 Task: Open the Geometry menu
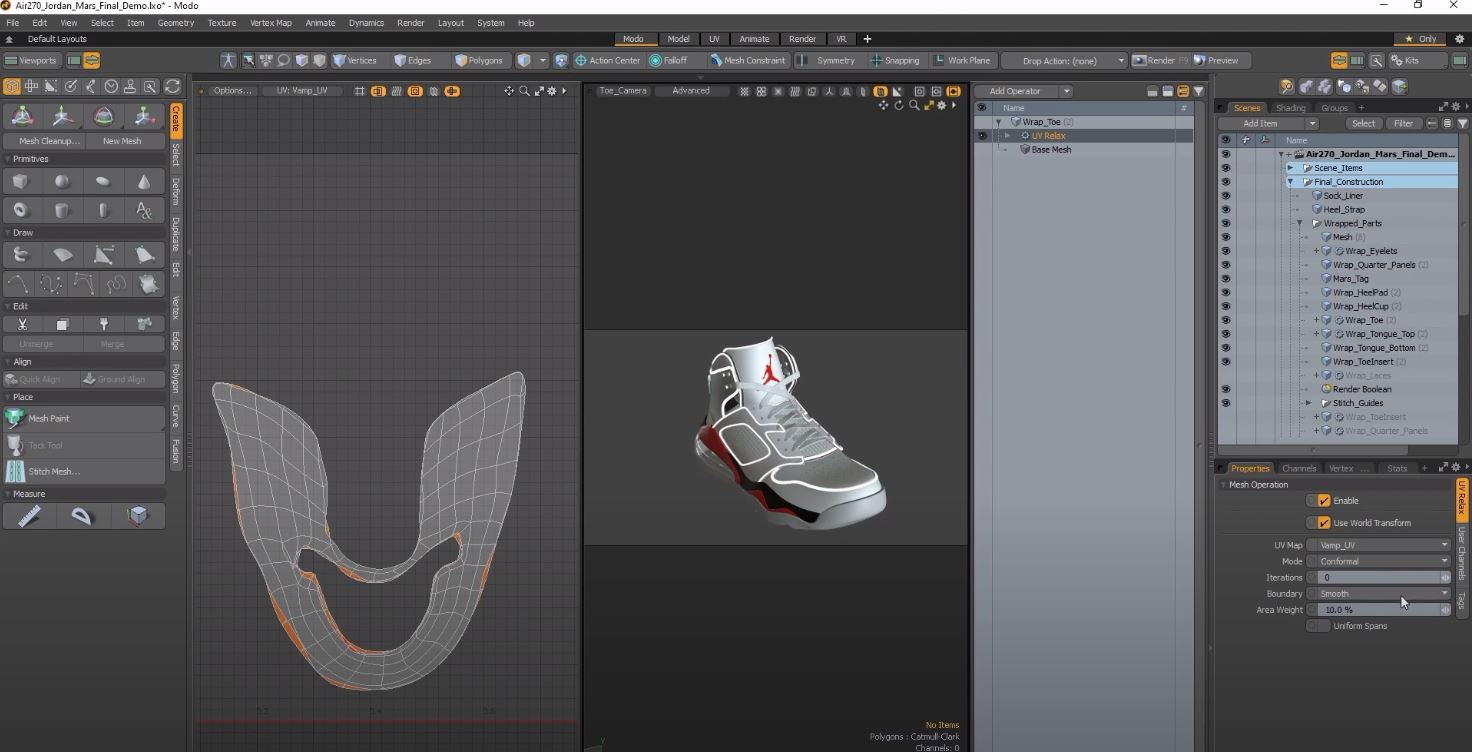click(176, 23)
